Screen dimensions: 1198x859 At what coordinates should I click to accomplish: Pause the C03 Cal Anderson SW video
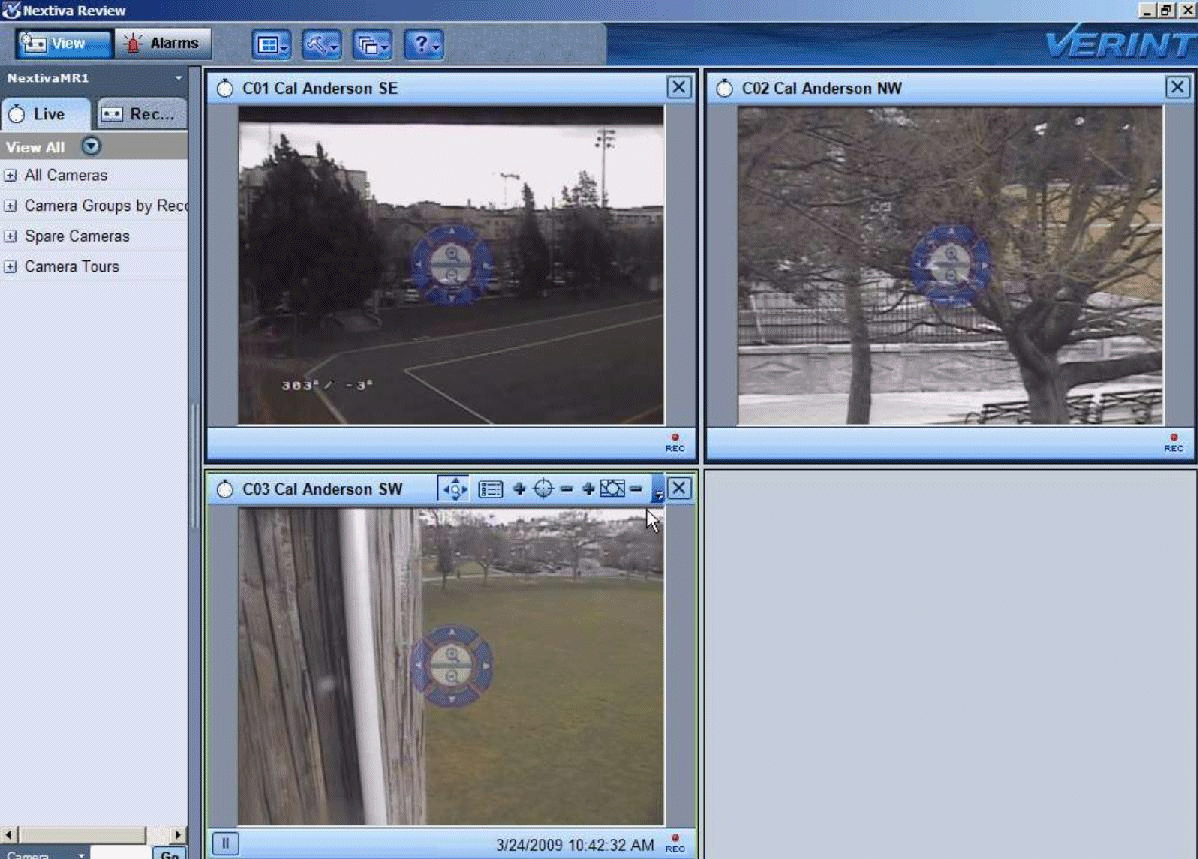(x=225, y=844)
